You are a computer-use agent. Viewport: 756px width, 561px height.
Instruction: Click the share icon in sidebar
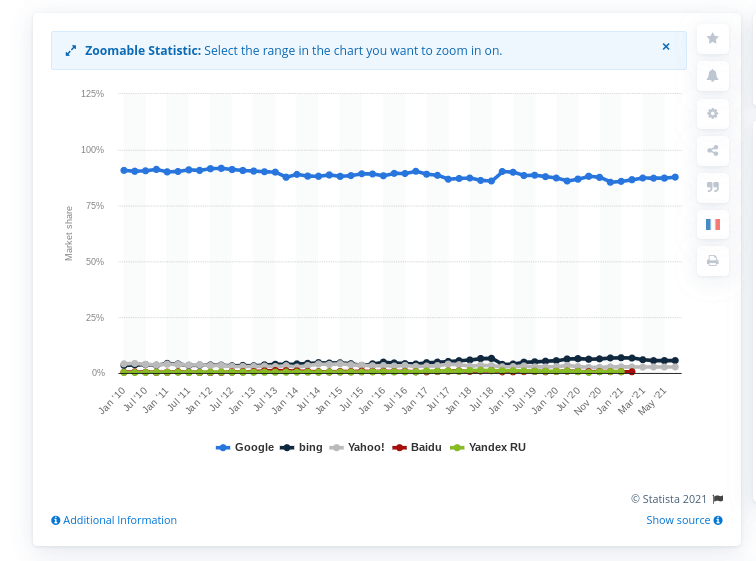[712, 150]
